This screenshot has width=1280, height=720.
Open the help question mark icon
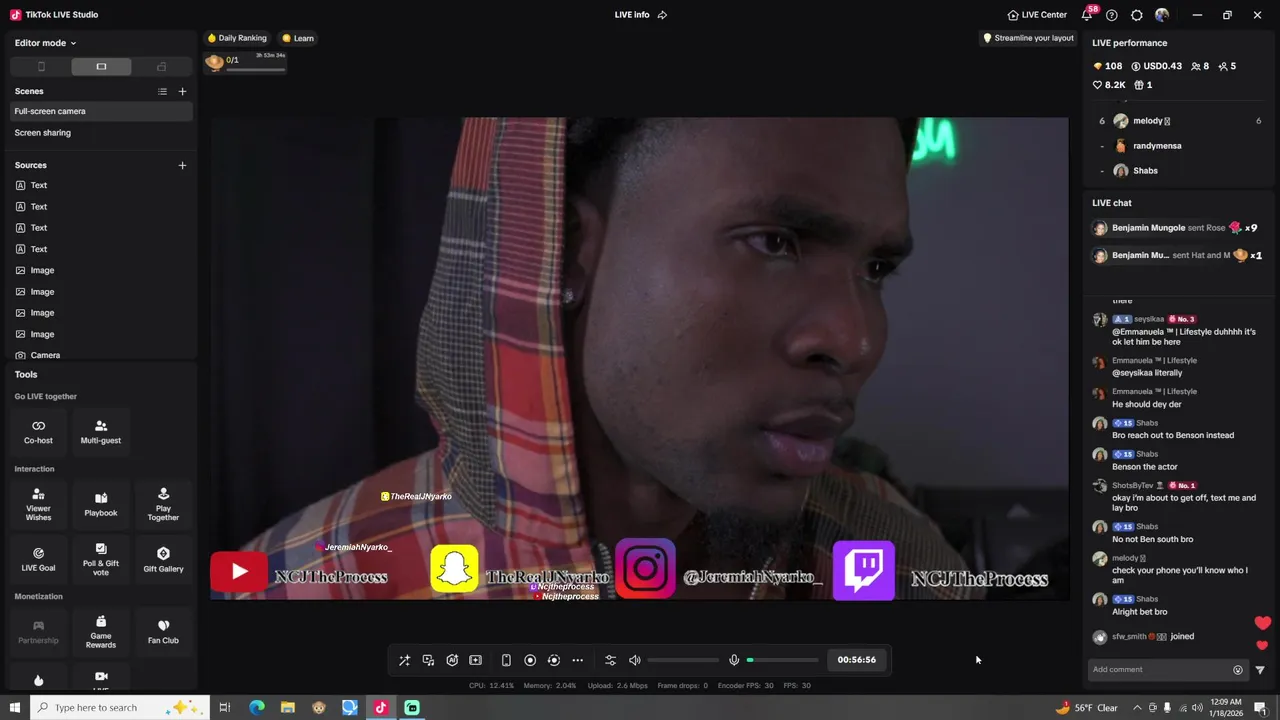(1112, 15)
